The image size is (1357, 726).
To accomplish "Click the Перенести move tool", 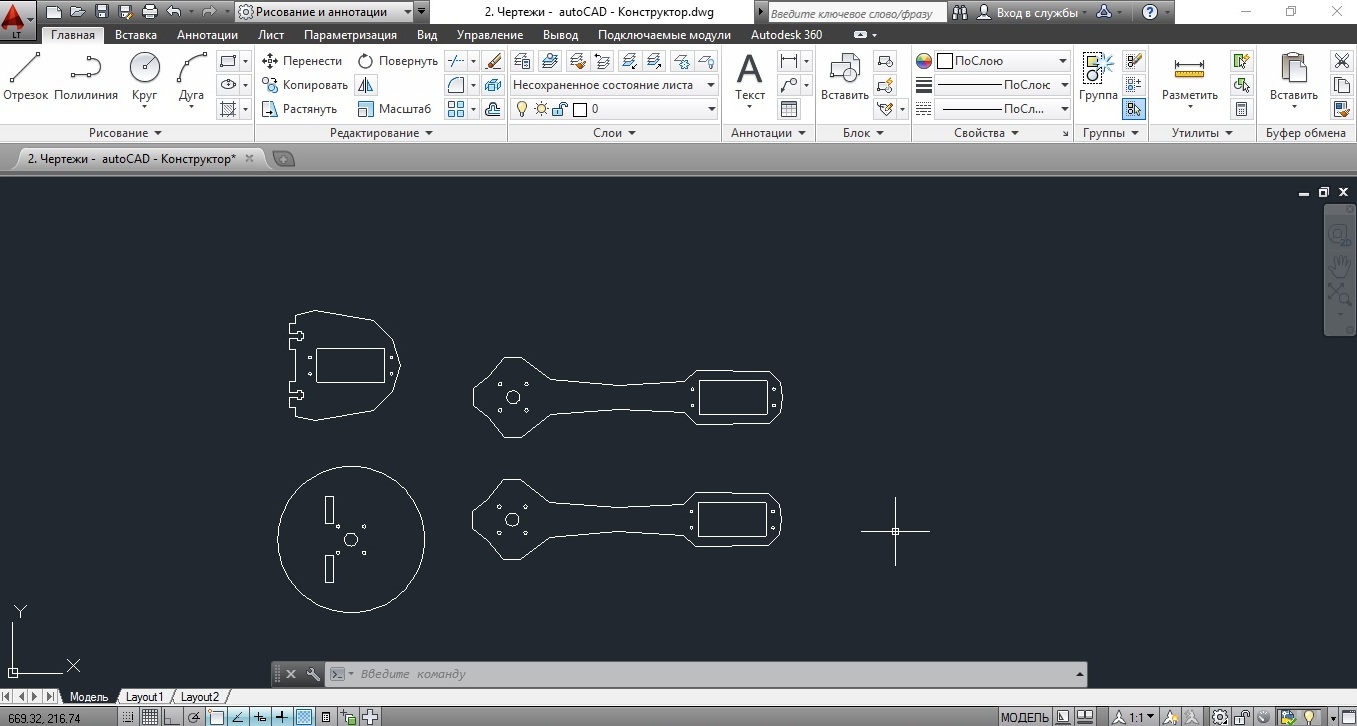I will (x=302, y=61).
